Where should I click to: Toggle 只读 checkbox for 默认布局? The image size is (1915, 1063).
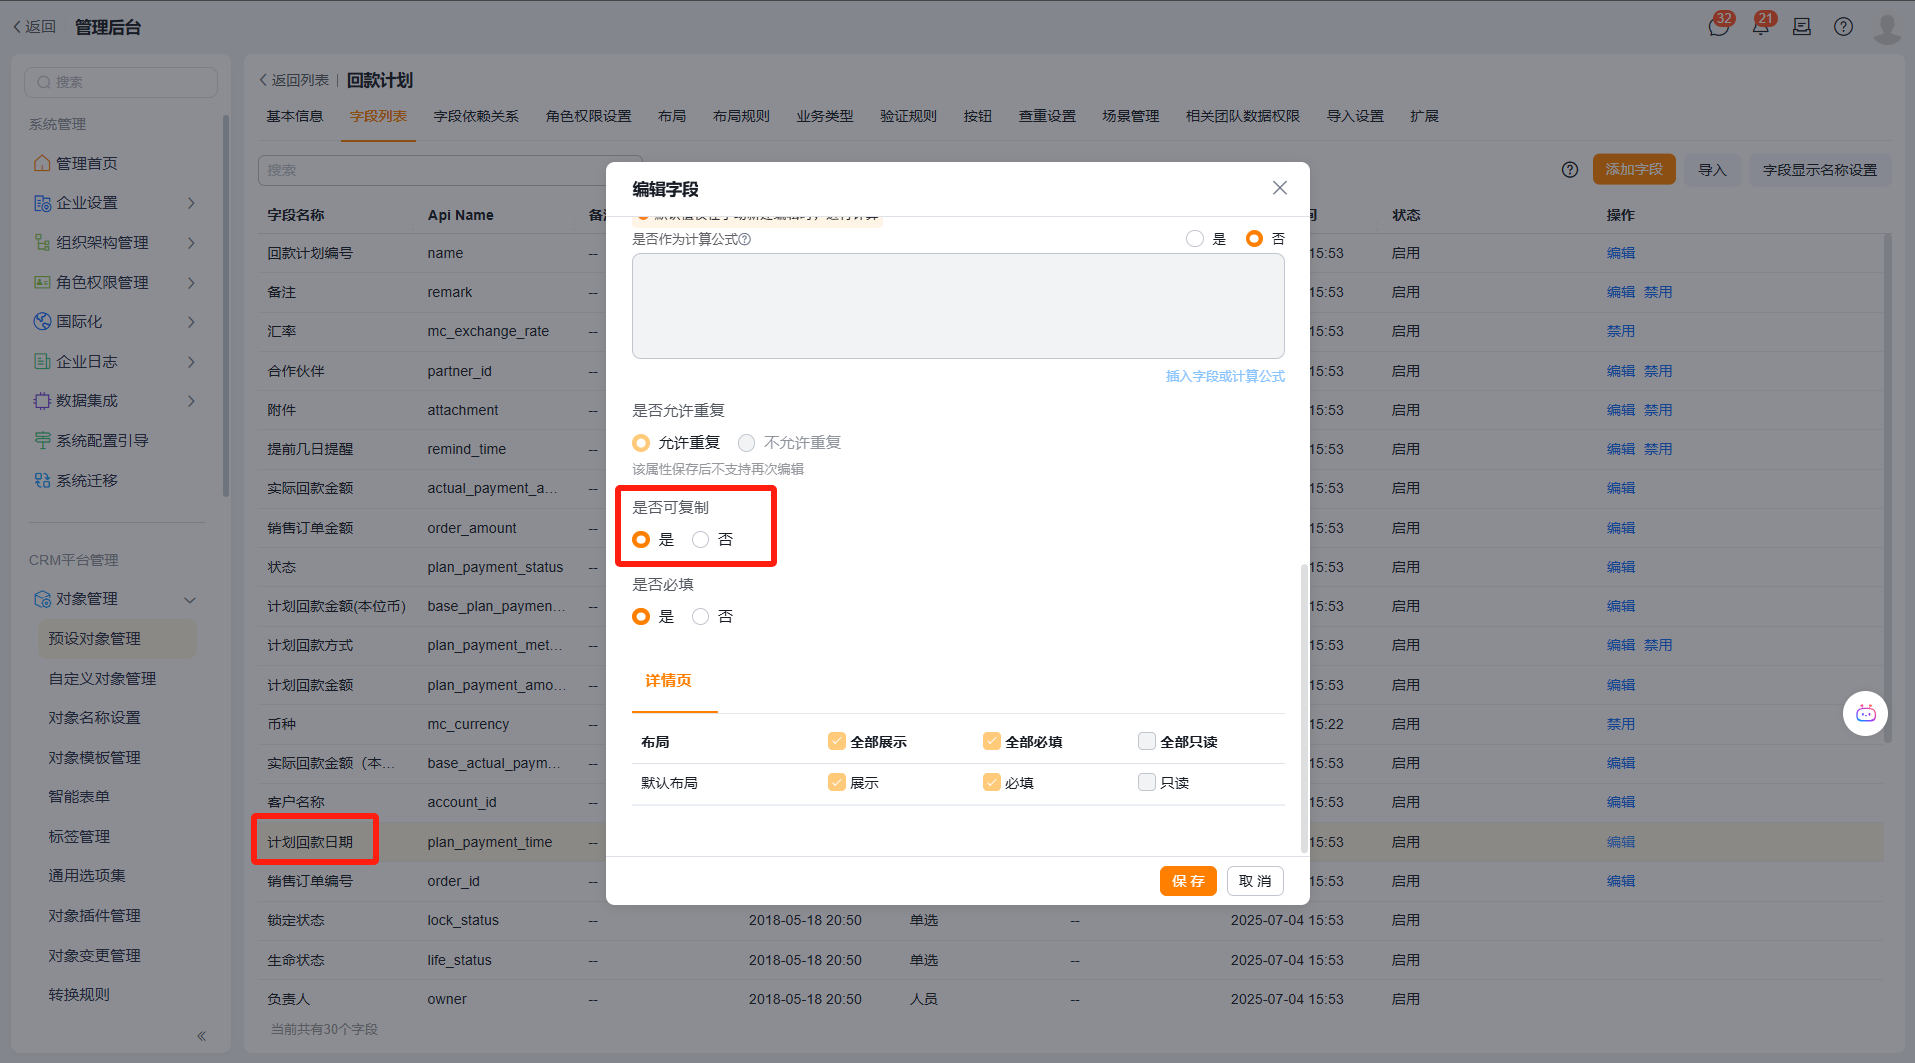1147,782
